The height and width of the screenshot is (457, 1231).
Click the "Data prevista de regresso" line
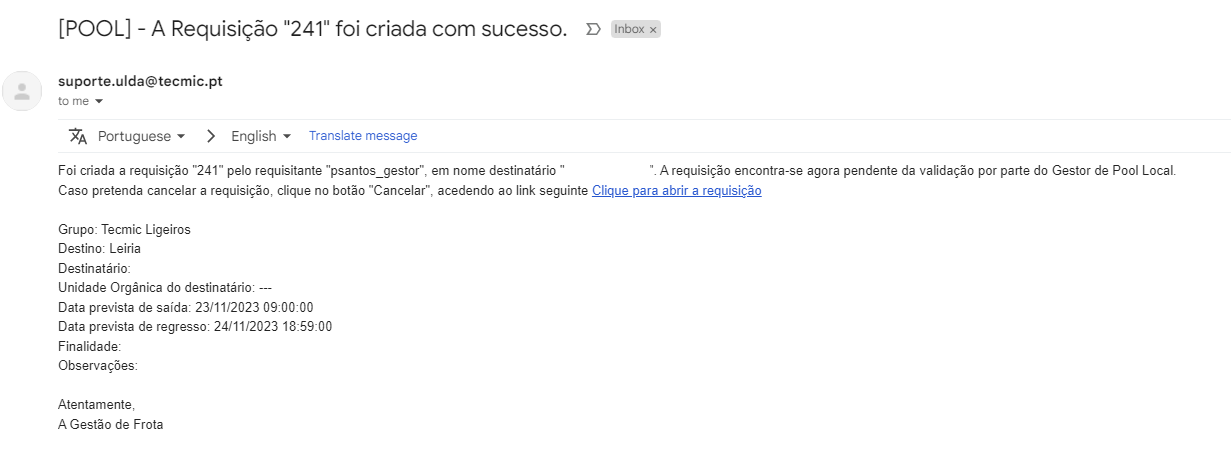point(195,327)
